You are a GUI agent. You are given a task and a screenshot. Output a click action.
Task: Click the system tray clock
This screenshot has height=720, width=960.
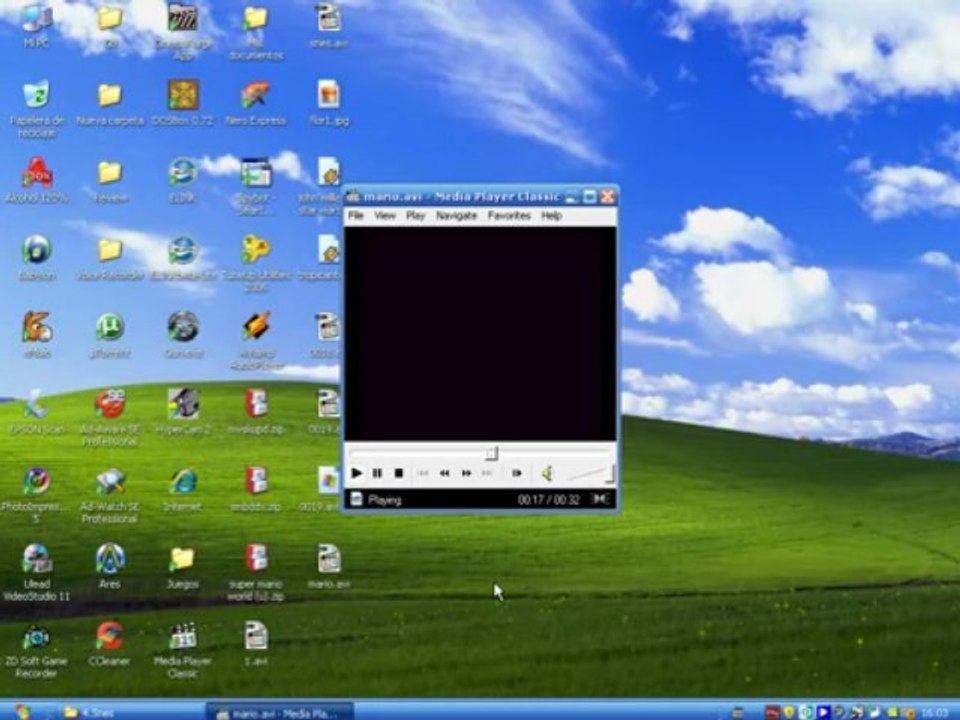[x=934, y=713]
